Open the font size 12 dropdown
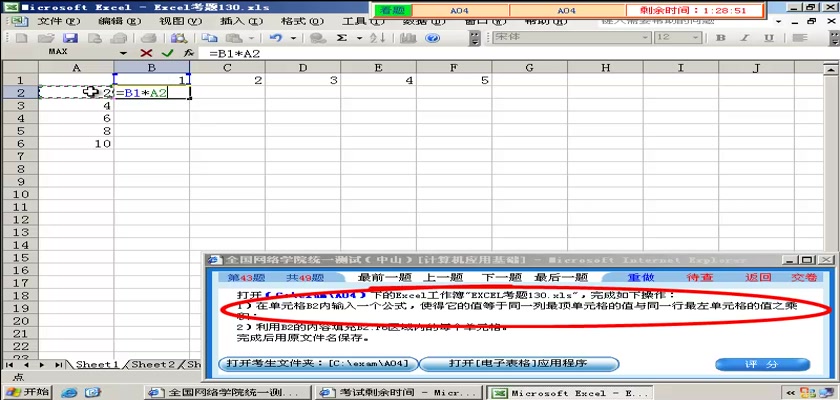The image size is (840, 400). [695, 37]
